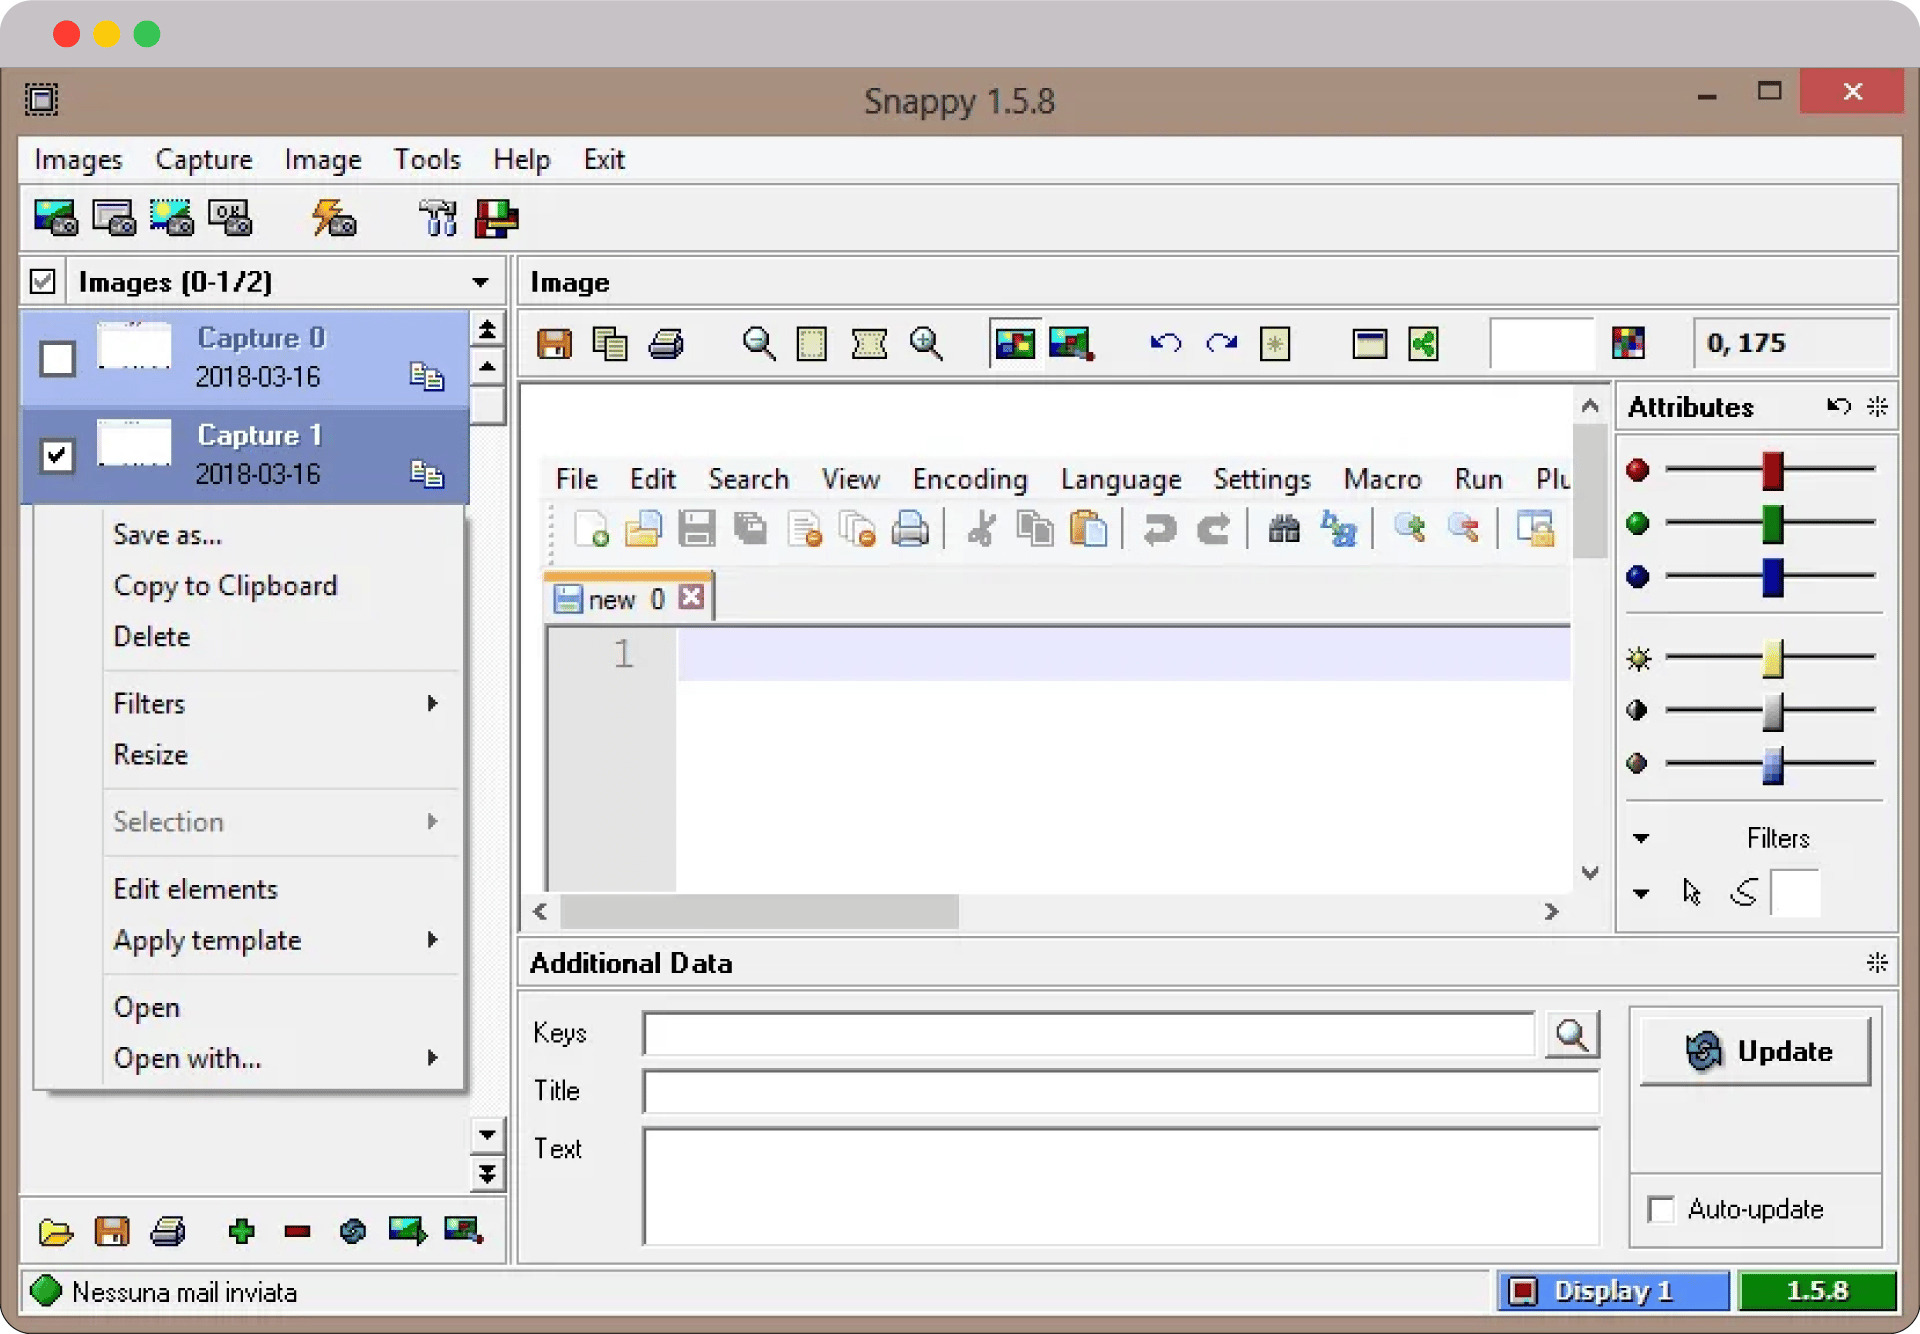Click the red minus icon at bottom left
Viewport: 1920px width, 1334px height.
pyautogui.click(x=297, y=1231)
